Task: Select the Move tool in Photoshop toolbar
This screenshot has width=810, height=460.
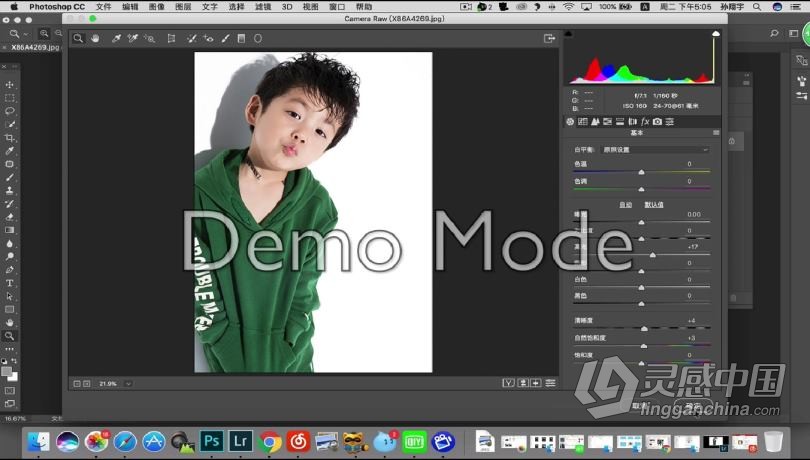Action: [9, 84]
